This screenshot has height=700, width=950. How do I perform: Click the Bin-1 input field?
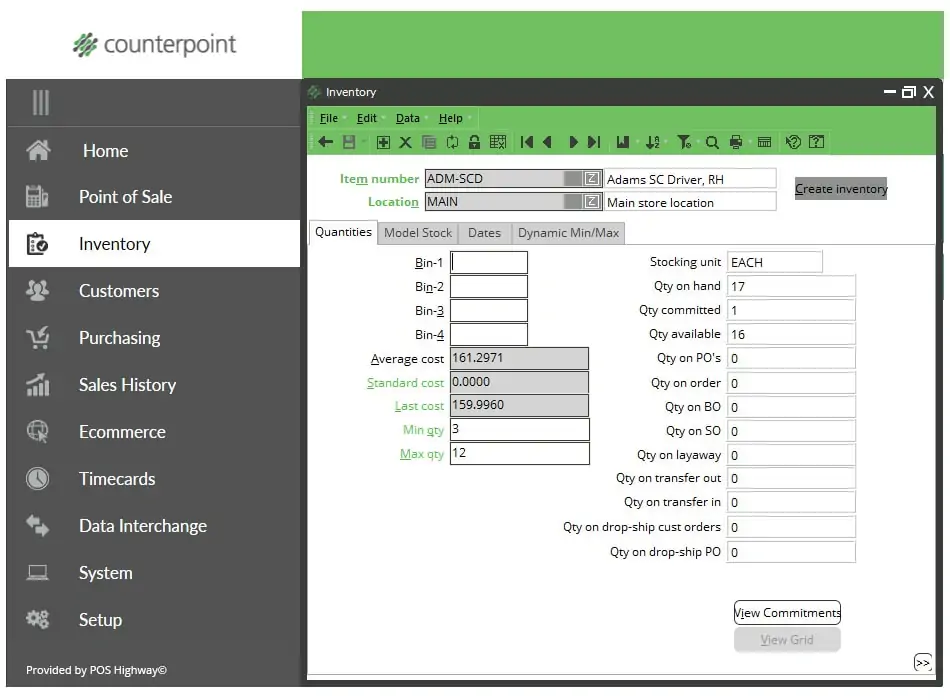tap(489, 263)
